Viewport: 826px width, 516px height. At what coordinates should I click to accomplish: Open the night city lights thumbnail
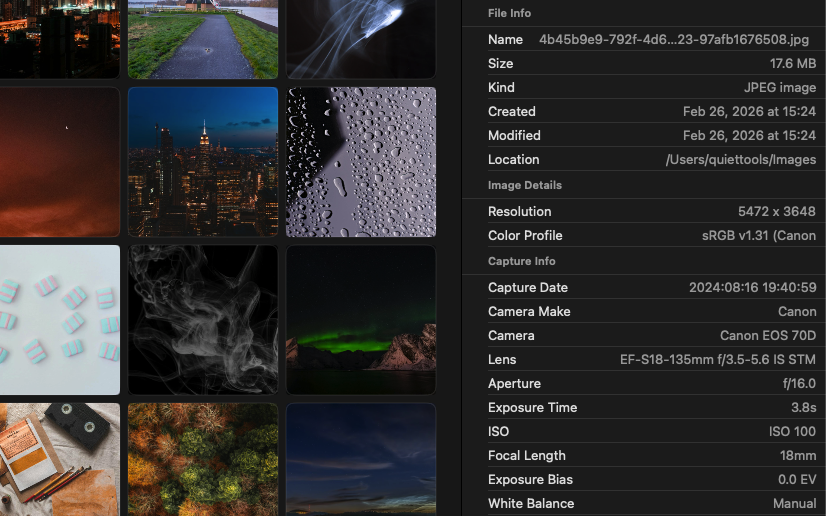point(60,39)
